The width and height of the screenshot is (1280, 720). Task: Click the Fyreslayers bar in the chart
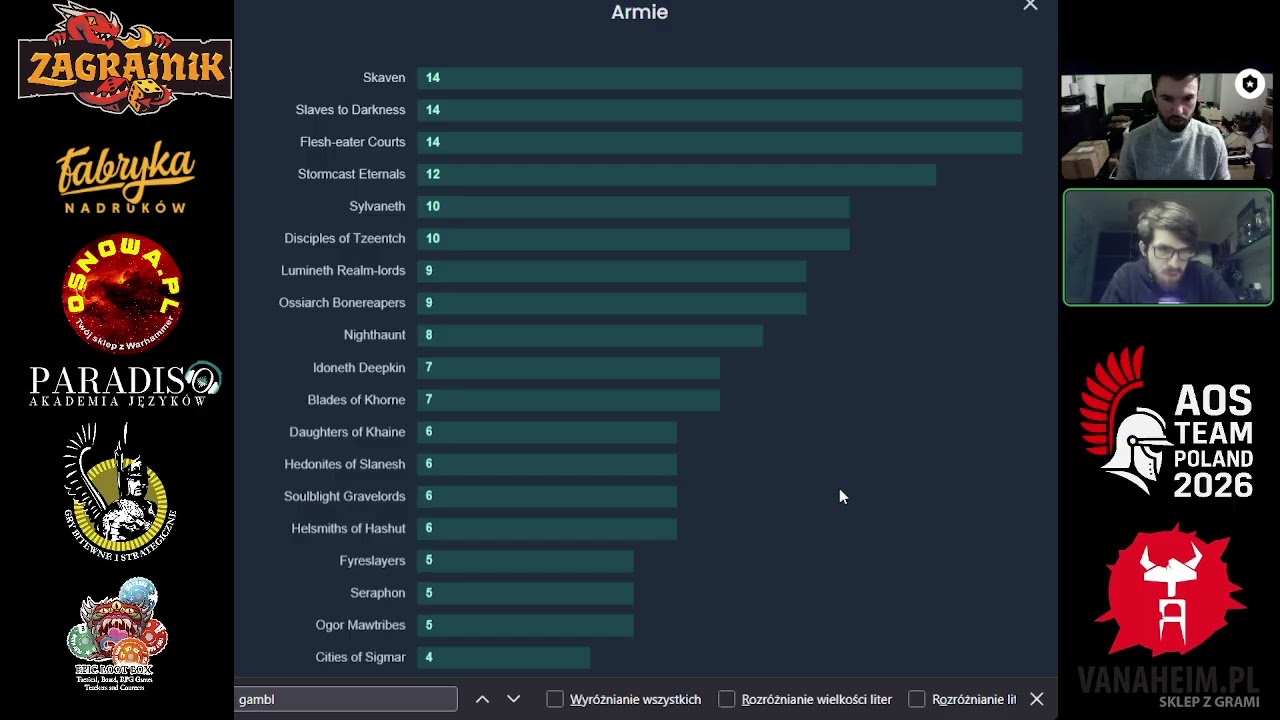click(526, 560)
